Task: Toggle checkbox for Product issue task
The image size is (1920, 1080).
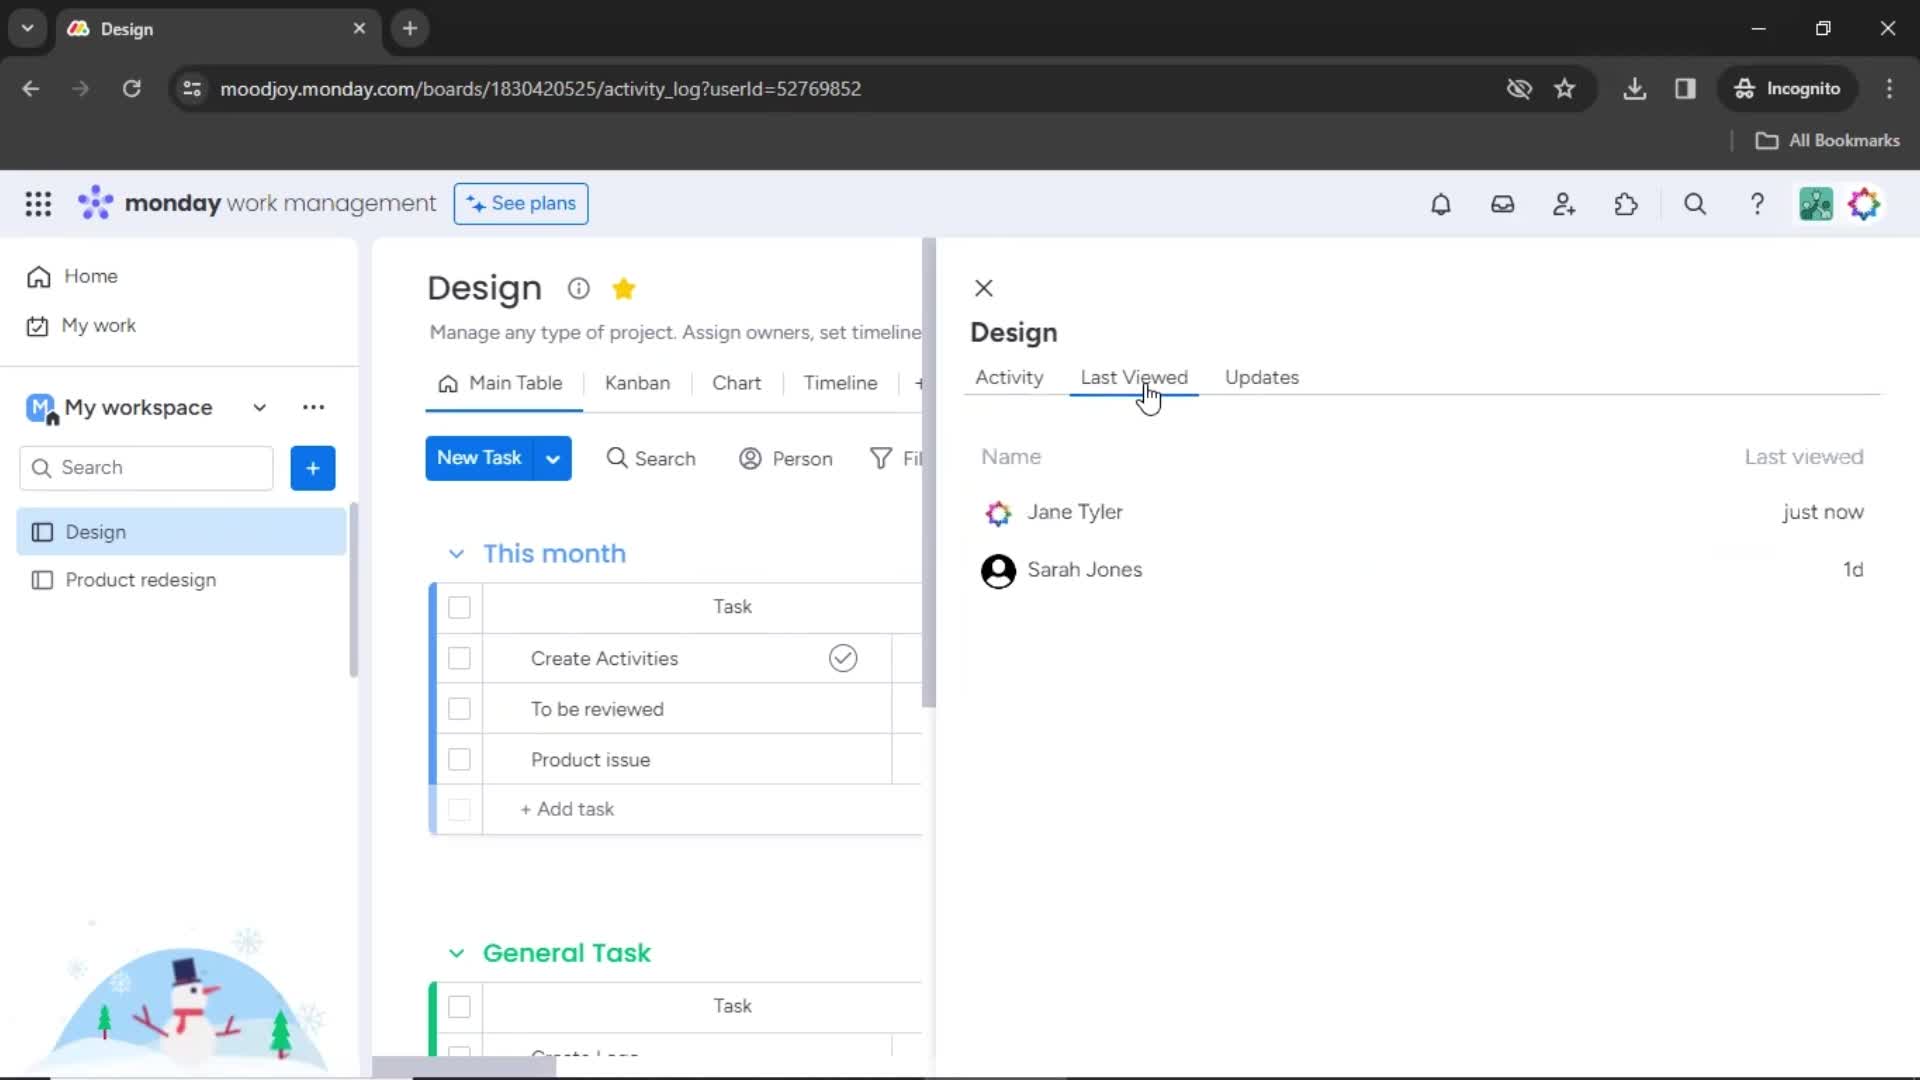Action: tap(460, 760)
